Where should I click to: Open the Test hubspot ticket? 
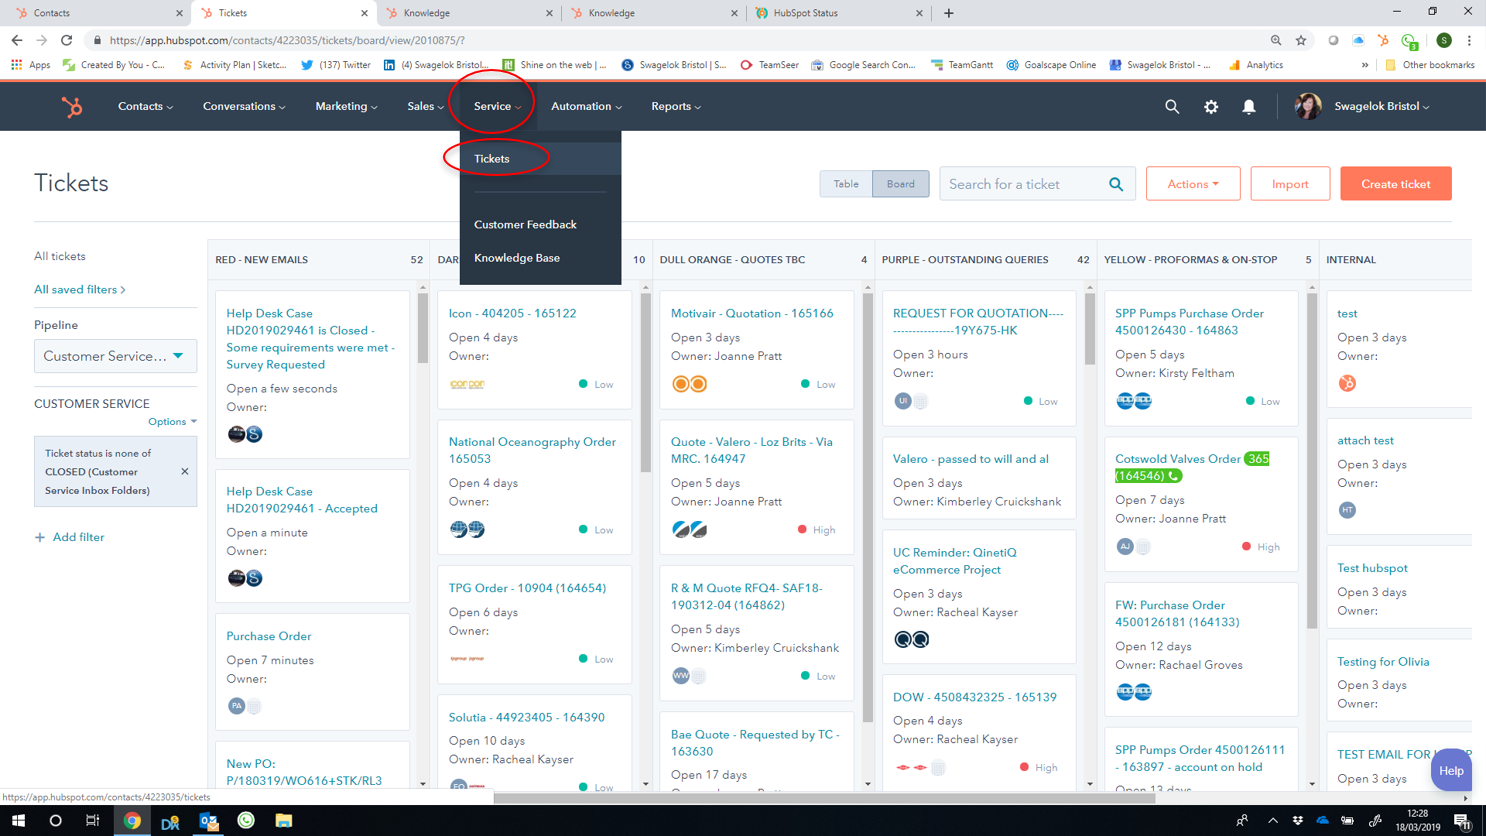(x=1372, y=568)
